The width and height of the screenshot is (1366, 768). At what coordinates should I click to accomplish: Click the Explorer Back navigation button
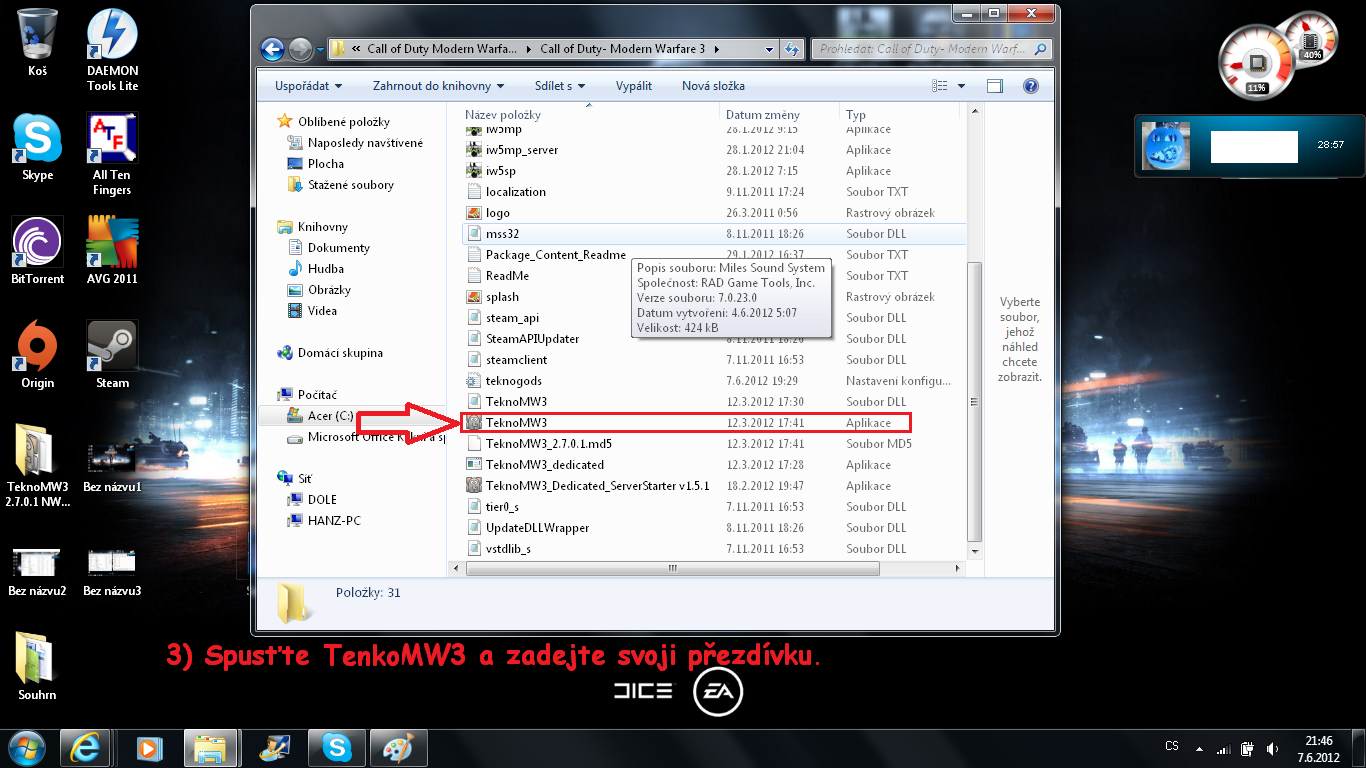coord(272,49)
